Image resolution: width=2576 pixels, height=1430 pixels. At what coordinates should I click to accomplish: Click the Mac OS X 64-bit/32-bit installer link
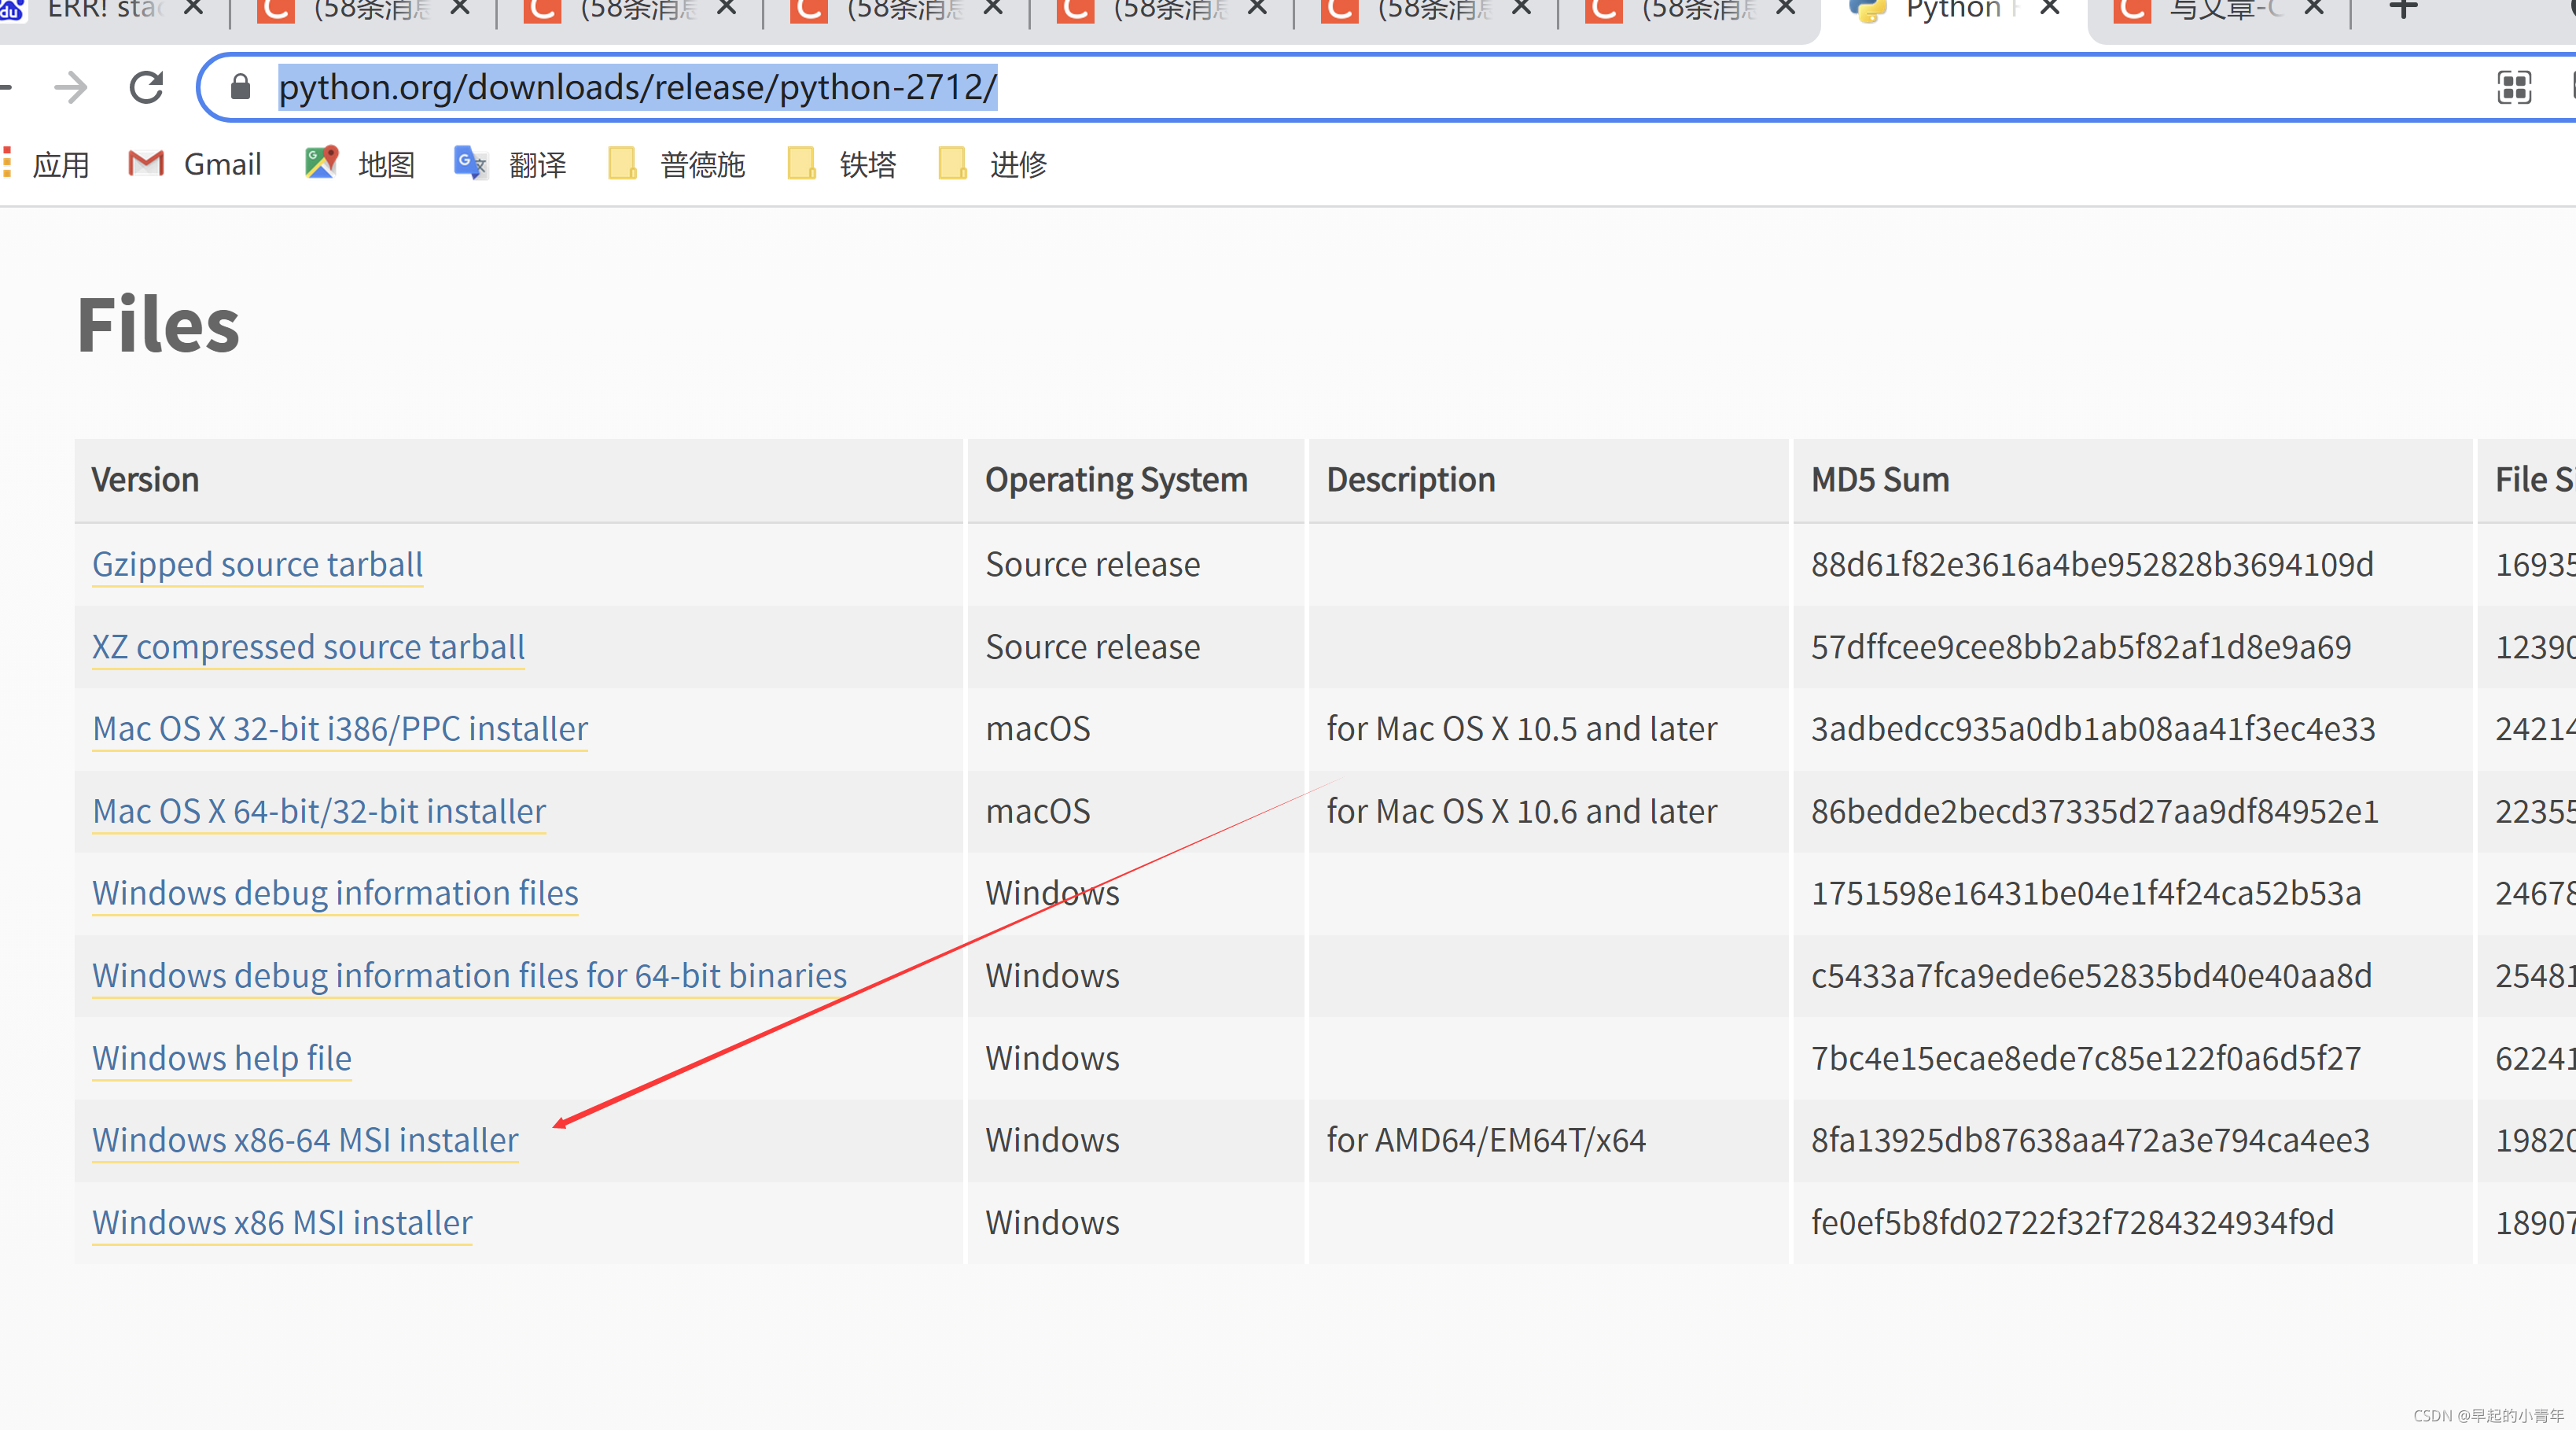[318, 810]
